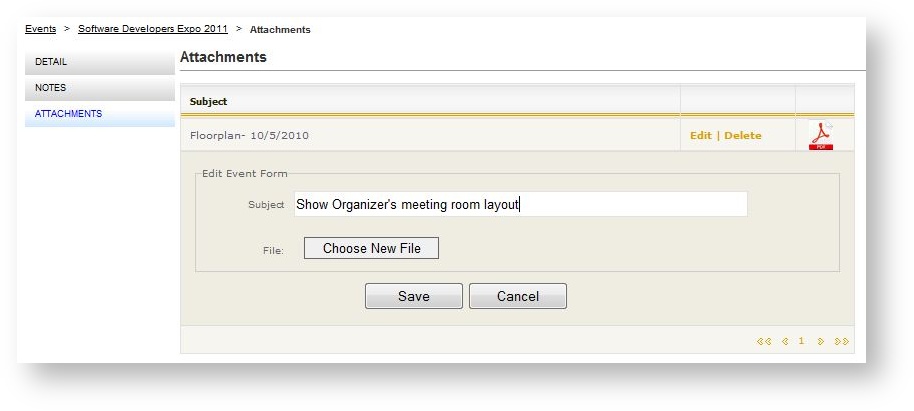Image resolution: width=914 pixels, height=411 pixels.
Task: Save the attachment form
Action: coord(413,296)
